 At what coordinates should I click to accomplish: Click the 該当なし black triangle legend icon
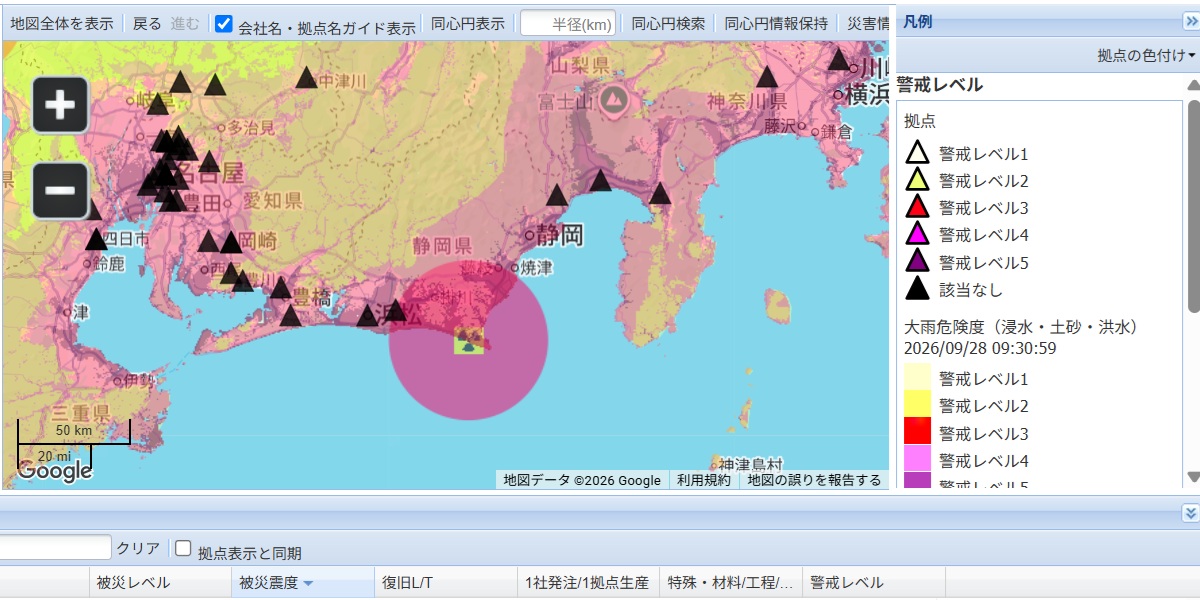coord(917,289)
